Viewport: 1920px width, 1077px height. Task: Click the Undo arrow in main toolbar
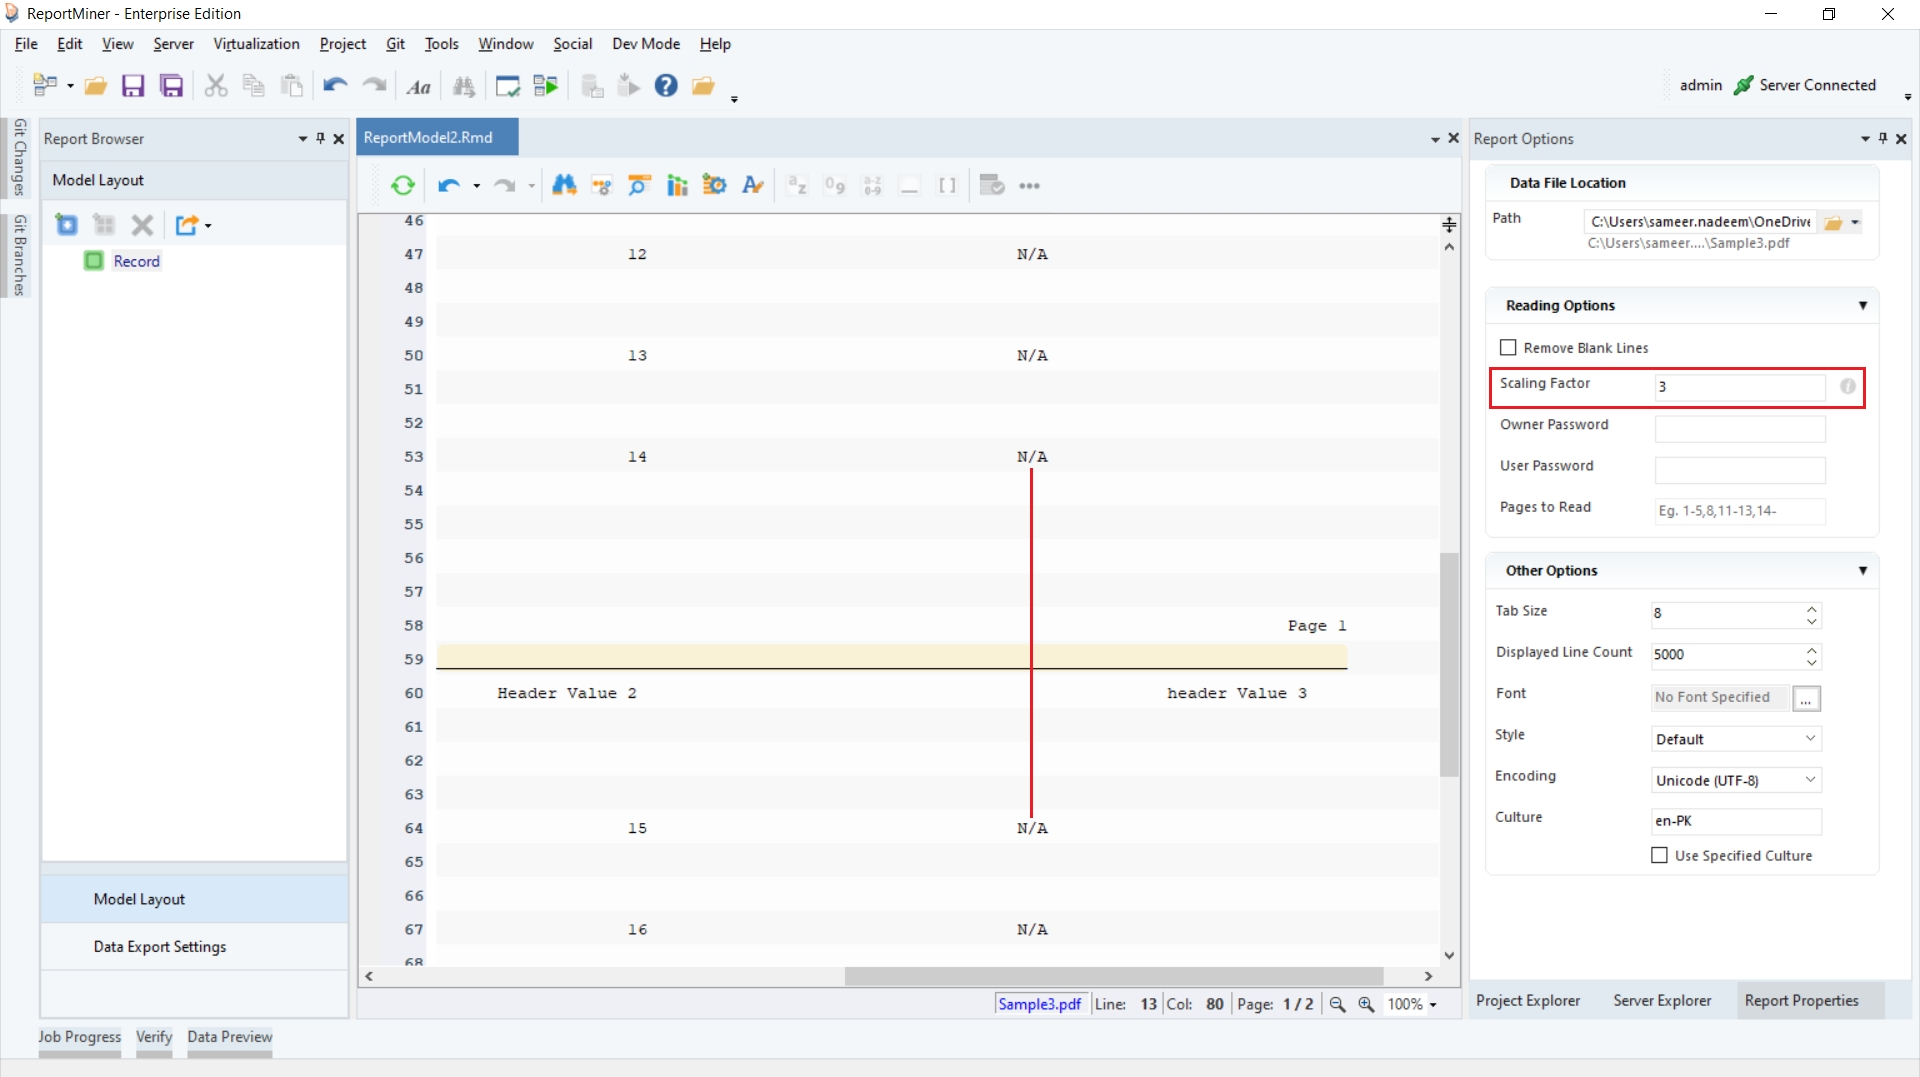tap(334, 86)
